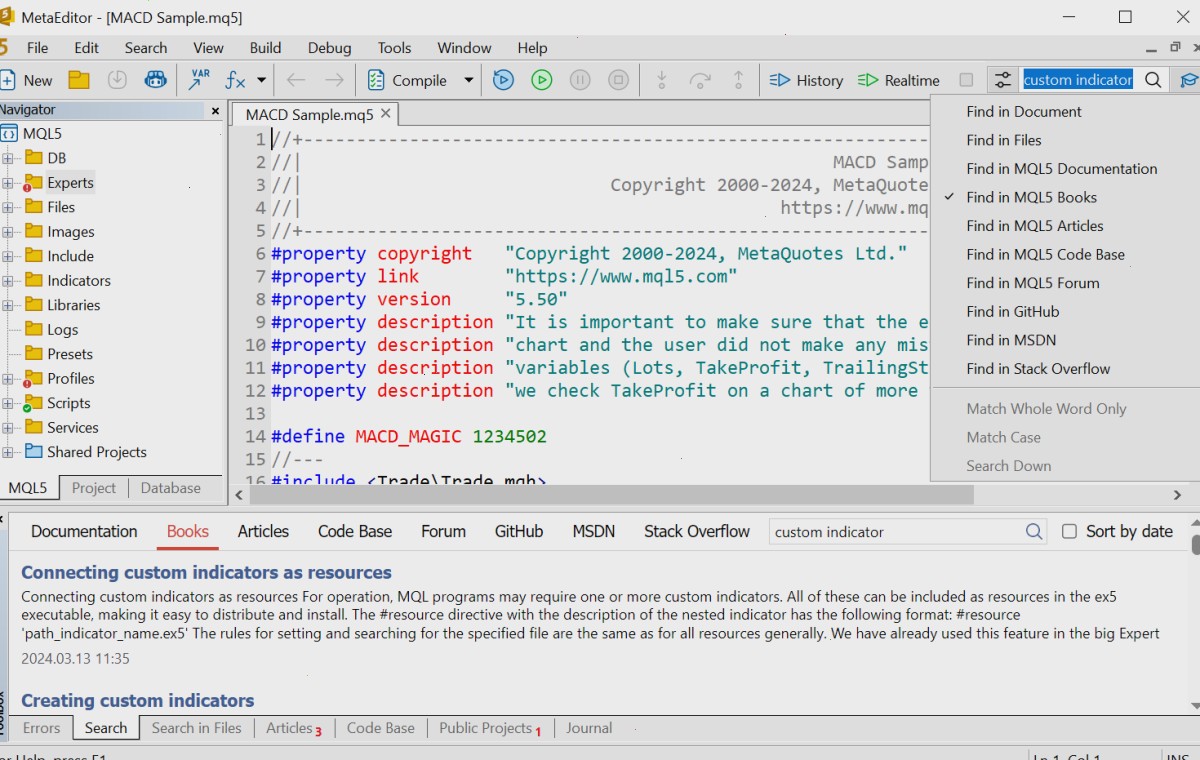Image resolution: width=1200 pixels, height=760 pixels.
Task: Switch to the Project navigator tab
Action: [x=94, y=488]
